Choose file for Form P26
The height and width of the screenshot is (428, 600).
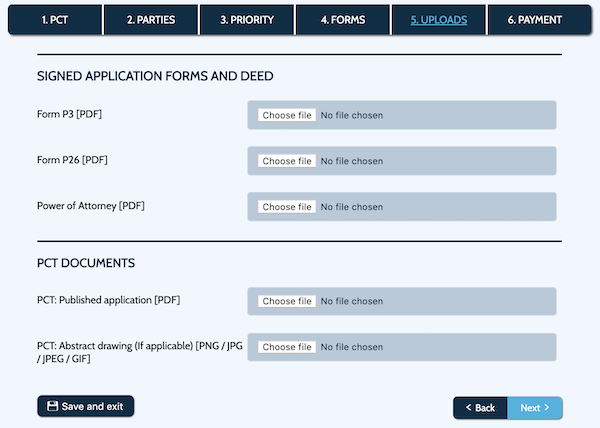point(287,161)
